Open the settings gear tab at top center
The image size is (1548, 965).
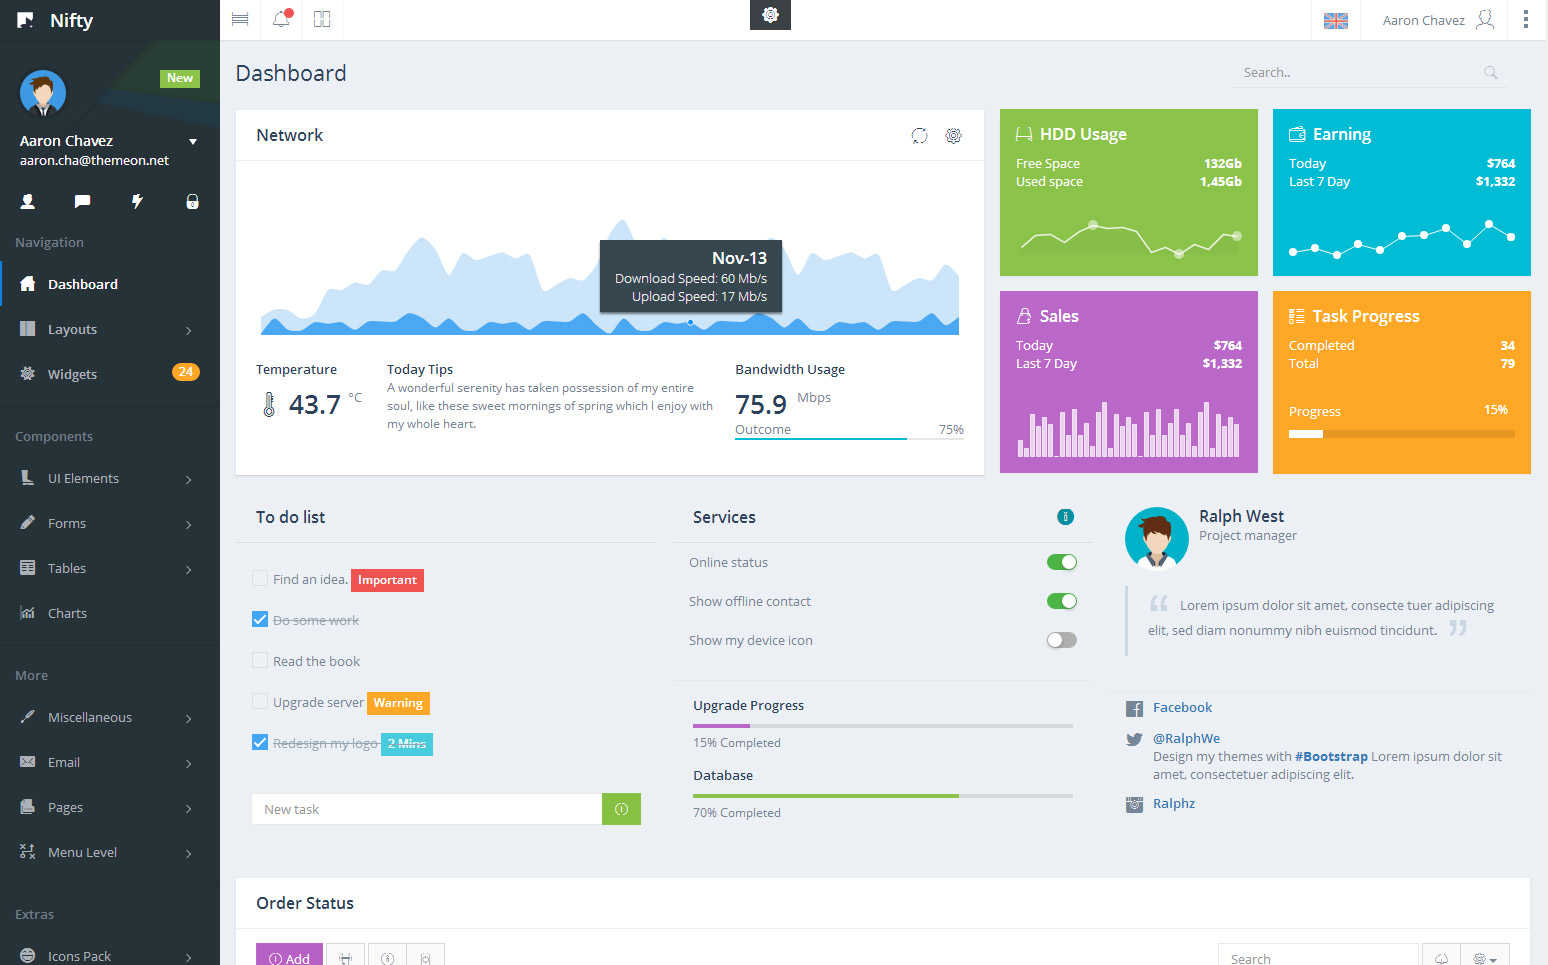click(x=770, y=14)
